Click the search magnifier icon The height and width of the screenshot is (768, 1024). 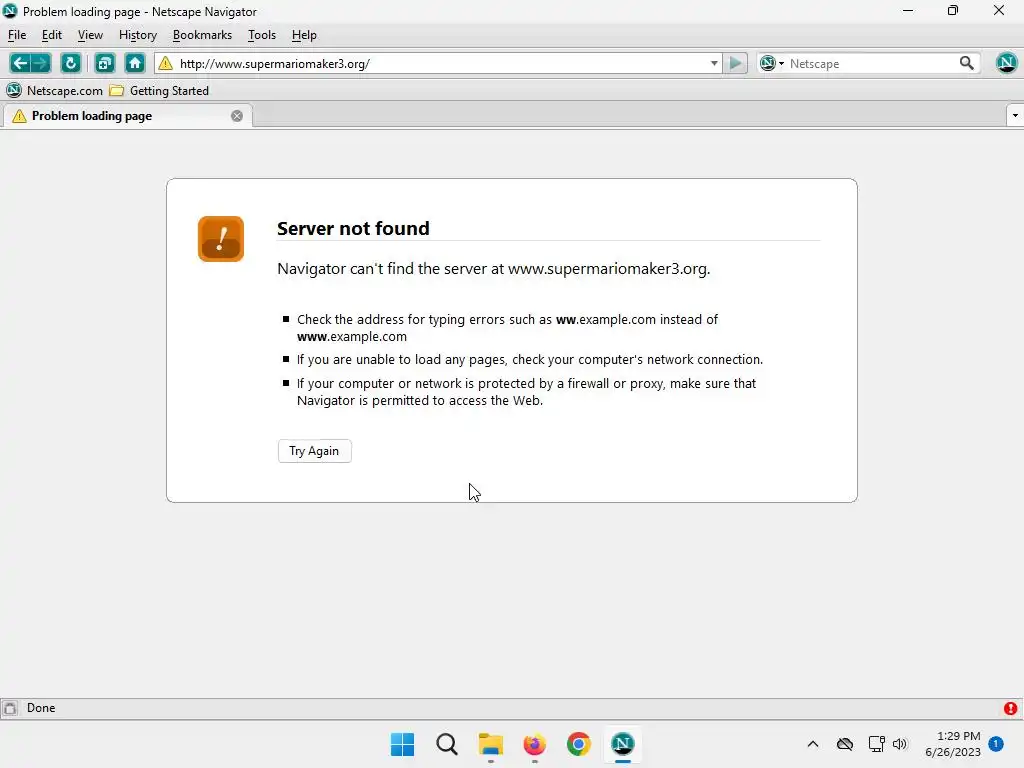tap(967, 63)
